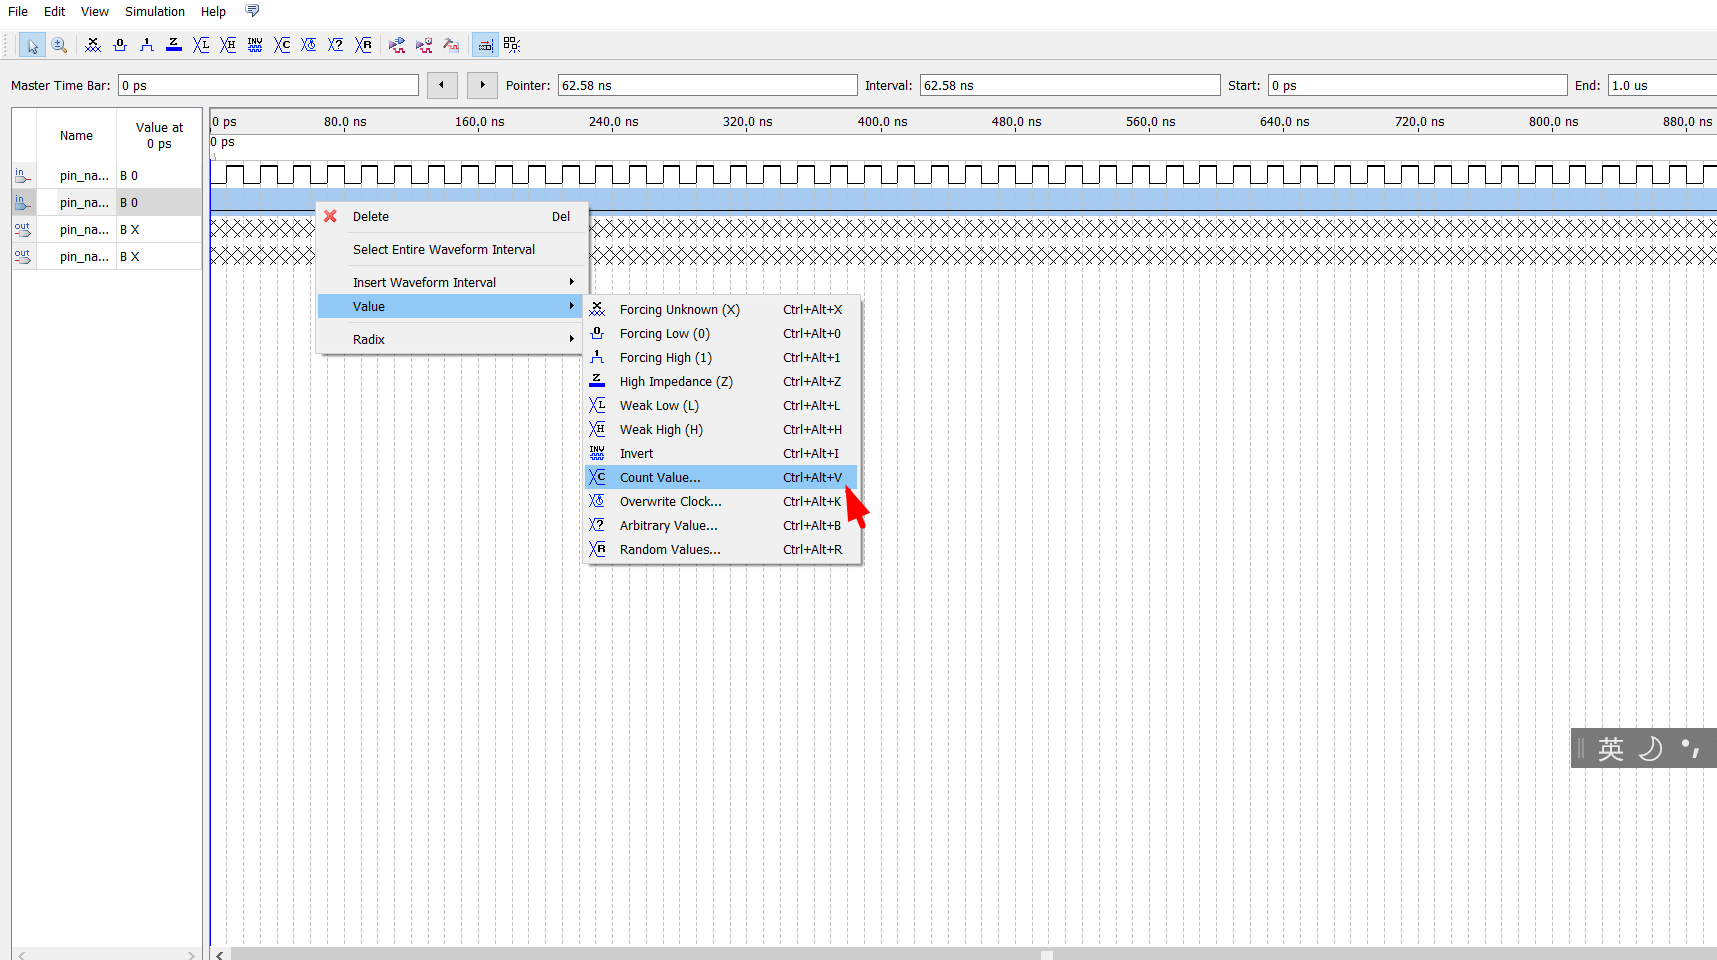This screenshot has width=1717, height=960.
Task: Click the feedback icon beside the Help menu
Action: (x=252, y=11)
